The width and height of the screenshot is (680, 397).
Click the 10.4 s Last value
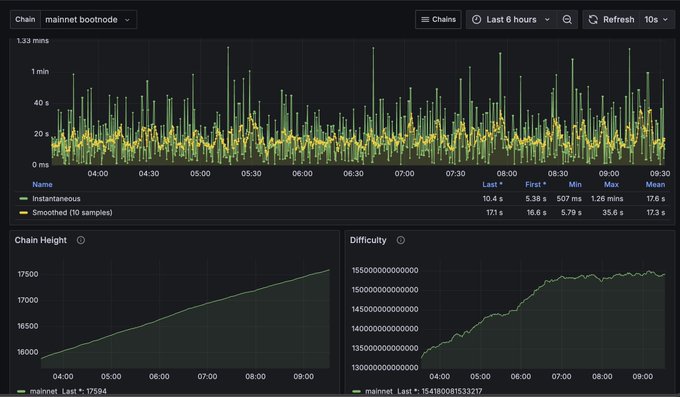click(x=493, y=199)
